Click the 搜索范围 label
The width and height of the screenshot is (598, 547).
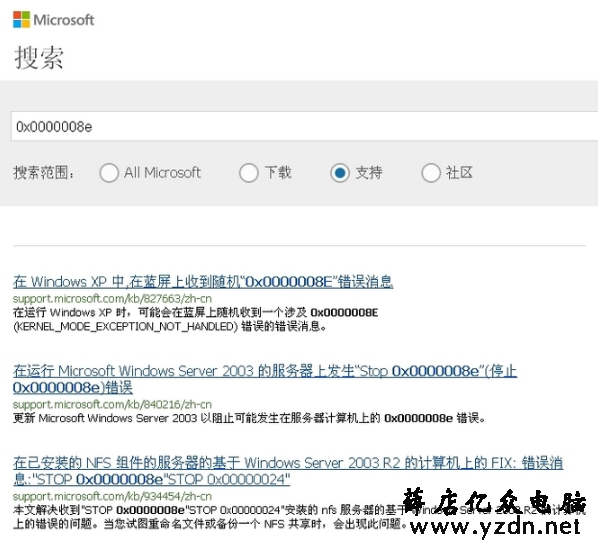point(44,173)
